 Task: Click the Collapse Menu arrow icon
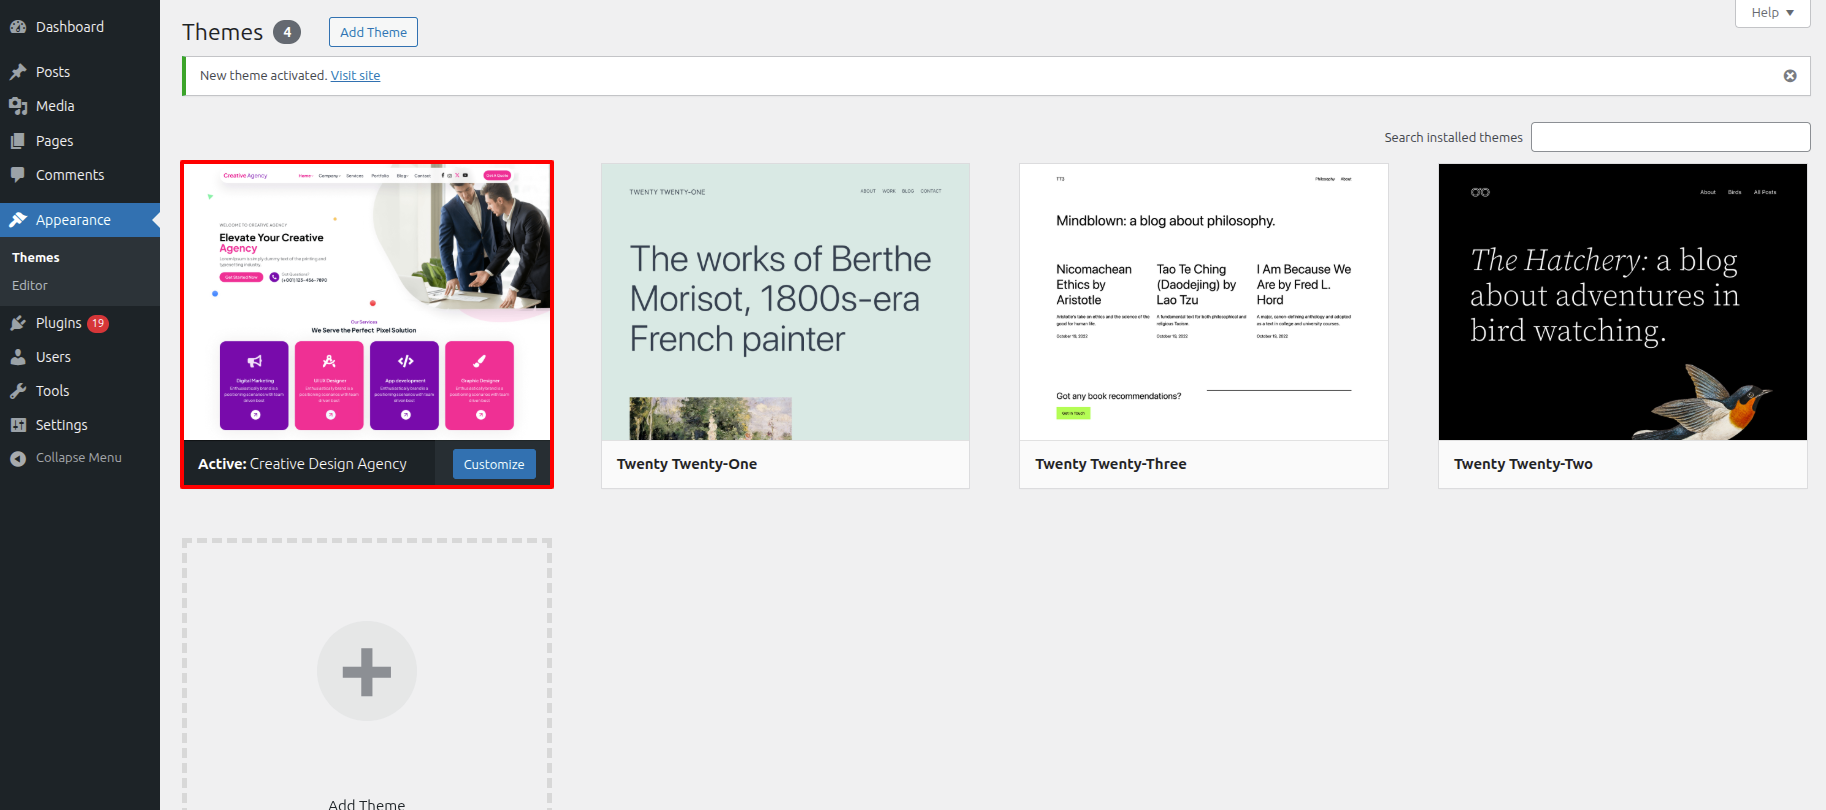[x=18, y=458]
